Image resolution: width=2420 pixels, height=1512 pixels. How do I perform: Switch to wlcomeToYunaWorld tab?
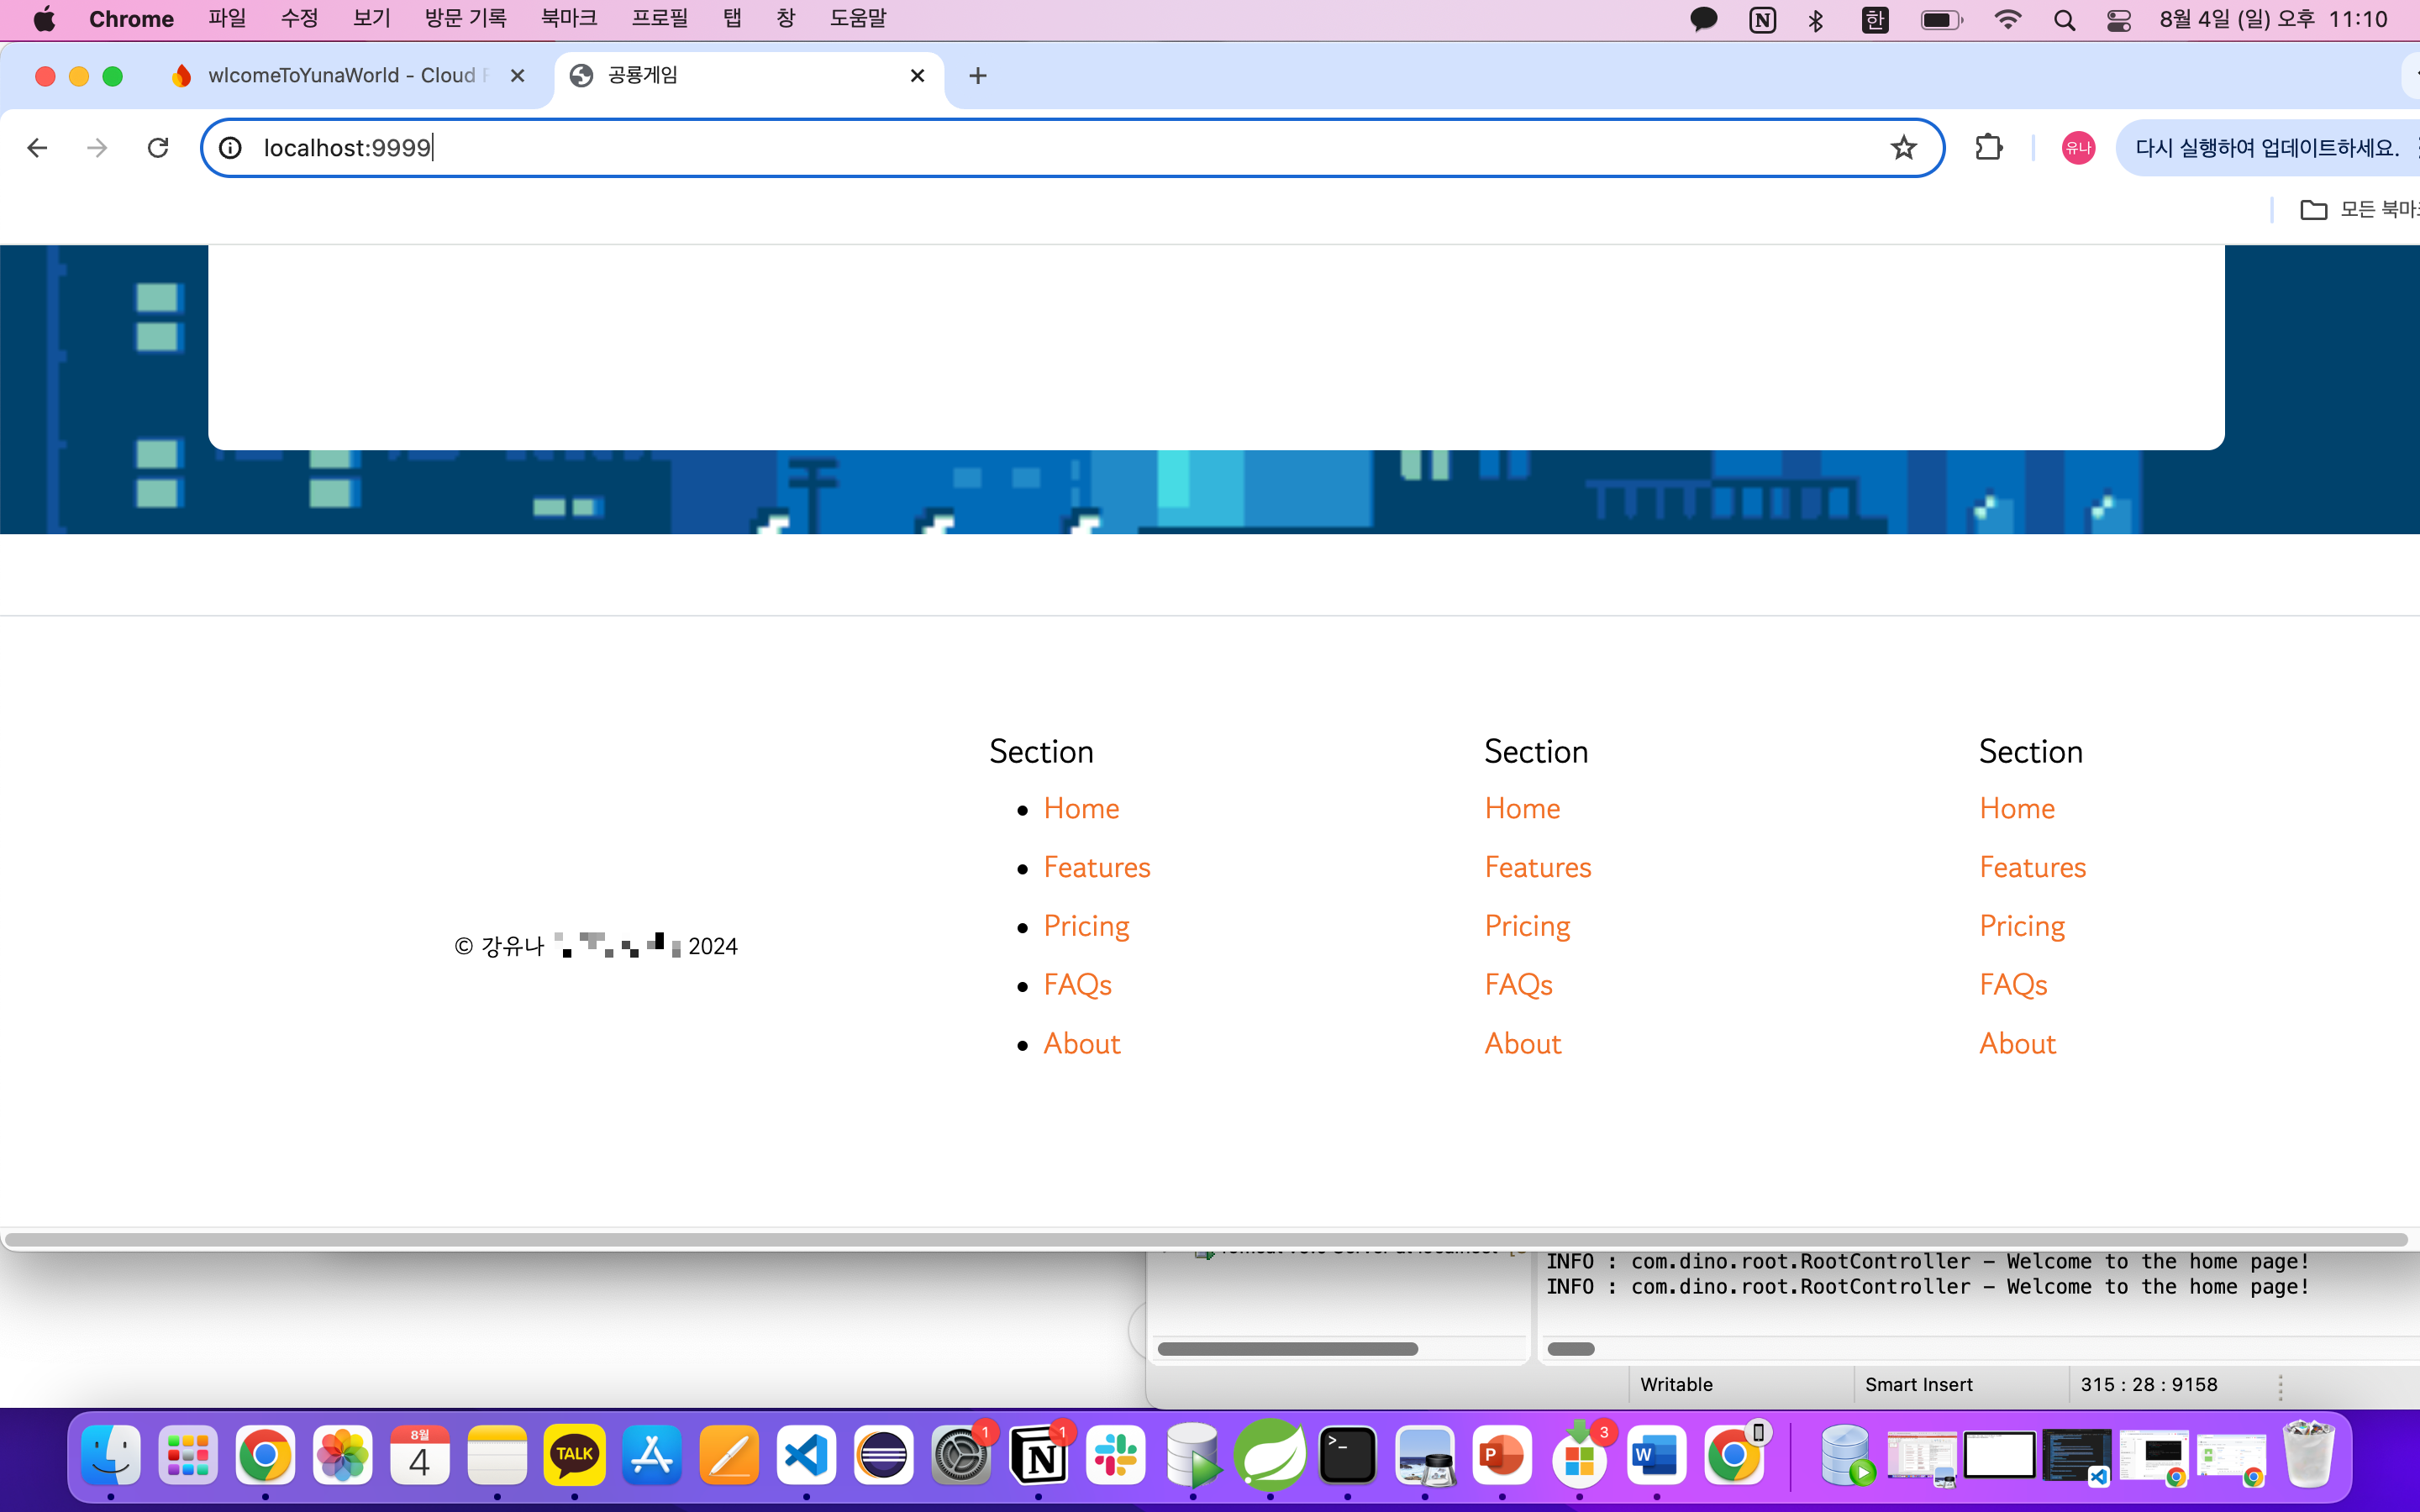340,76
